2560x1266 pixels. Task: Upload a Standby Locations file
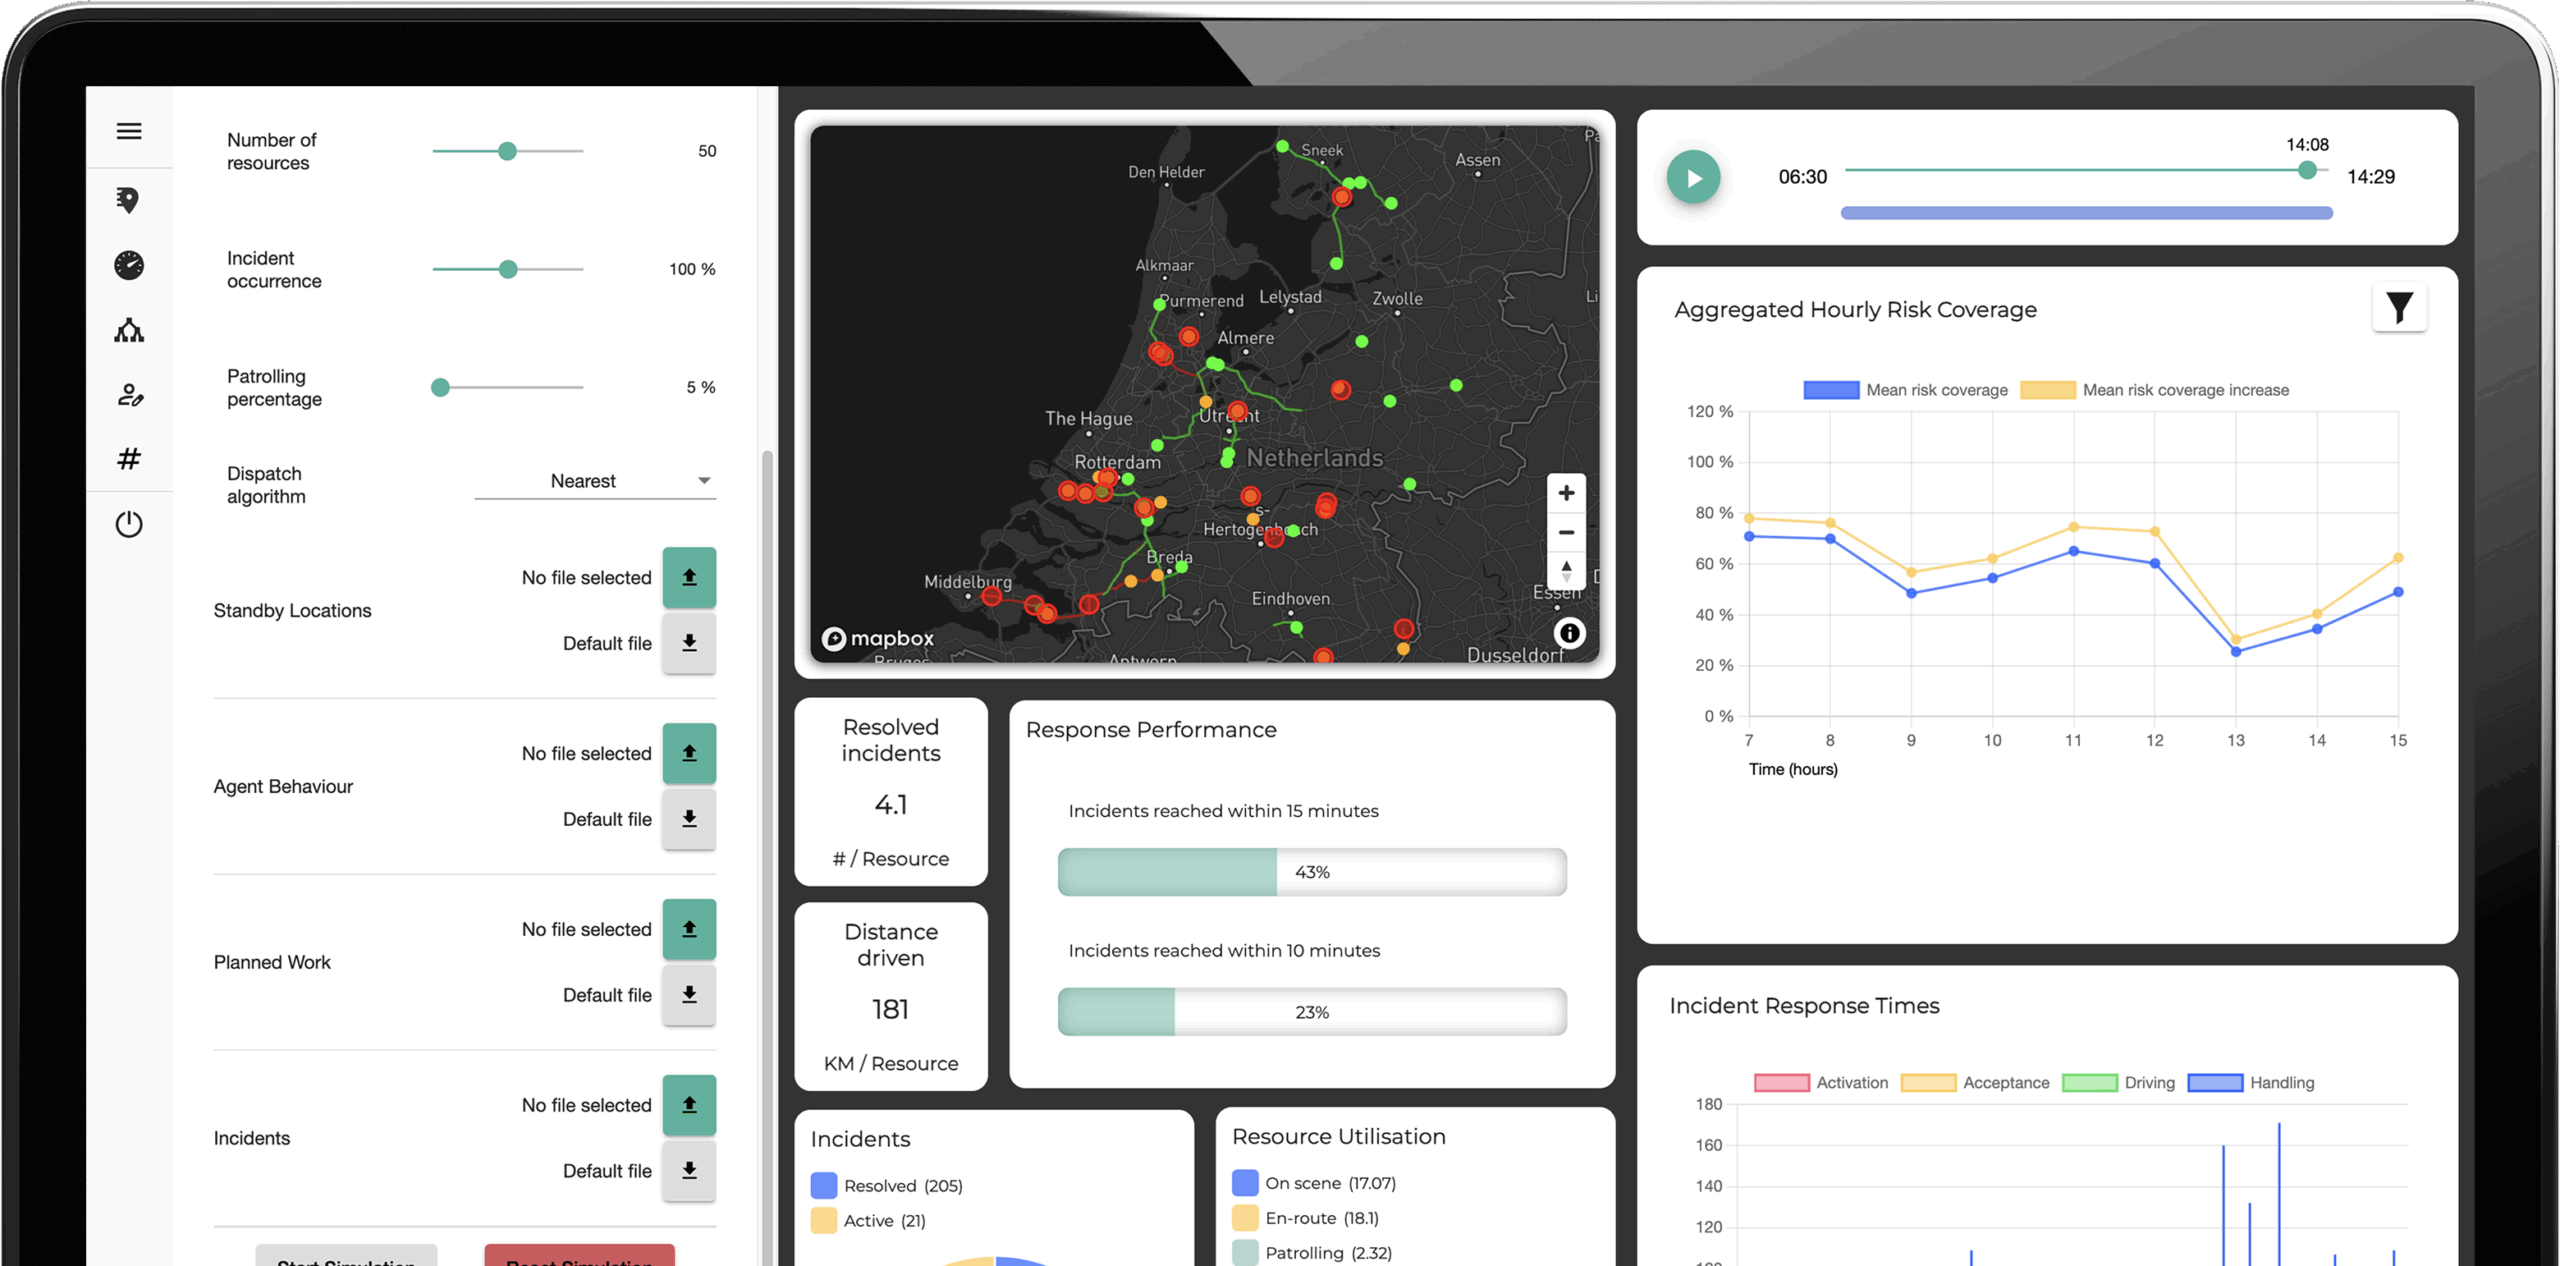pyautogui.click(x=689, y=577)
